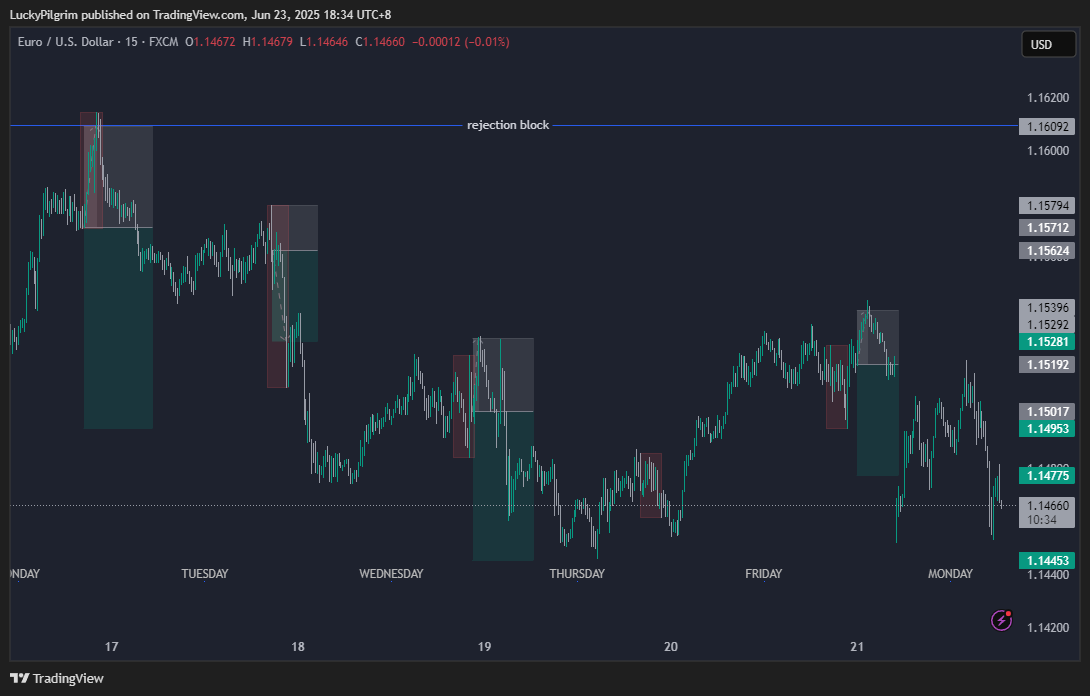Click the TUESDAY label on the time axis
This screenshot has width=1090, height=696.
[x=205, y=573]
